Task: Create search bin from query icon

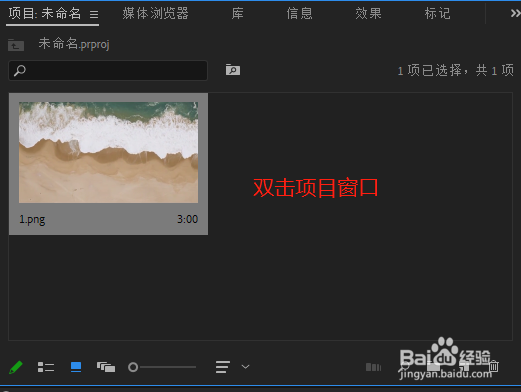Action: click(233, 70)
